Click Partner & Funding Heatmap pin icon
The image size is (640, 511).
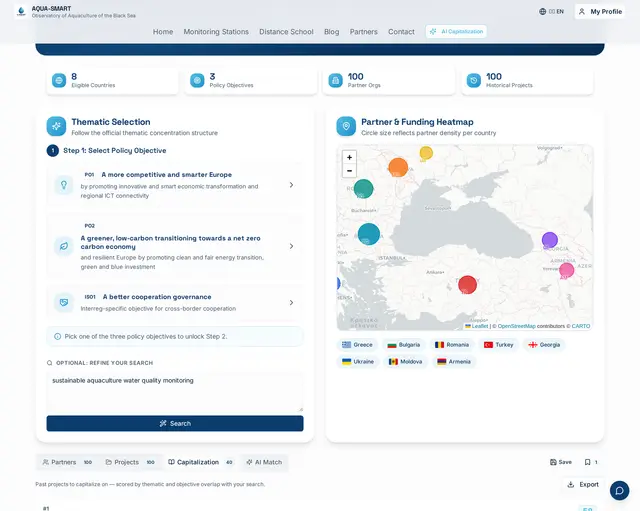346,126
